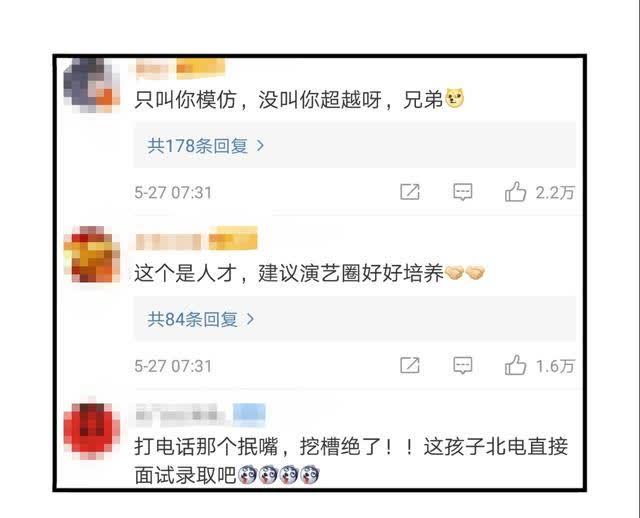Open the second commenter's orange avatar
The image size is (640, 518).
click(91, 254)
